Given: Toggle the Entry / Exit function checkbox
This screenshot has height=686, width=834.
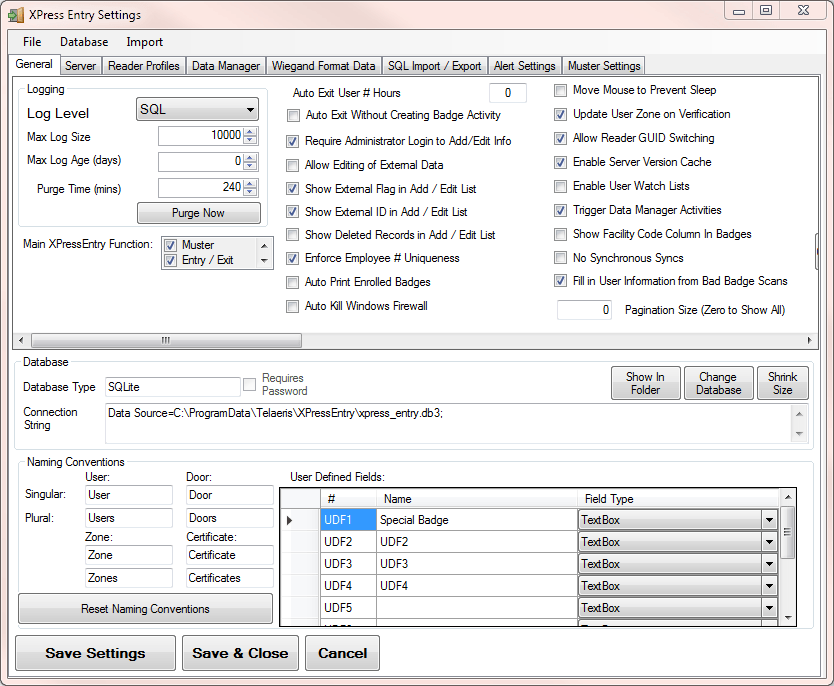Looking at the screenshot, I should pyautogui.click(x=171, y=261).
